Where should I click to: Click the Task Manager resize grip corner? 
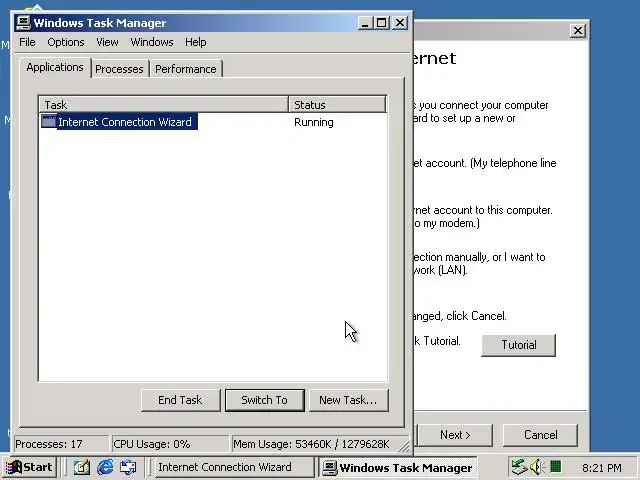click(404, 447)
